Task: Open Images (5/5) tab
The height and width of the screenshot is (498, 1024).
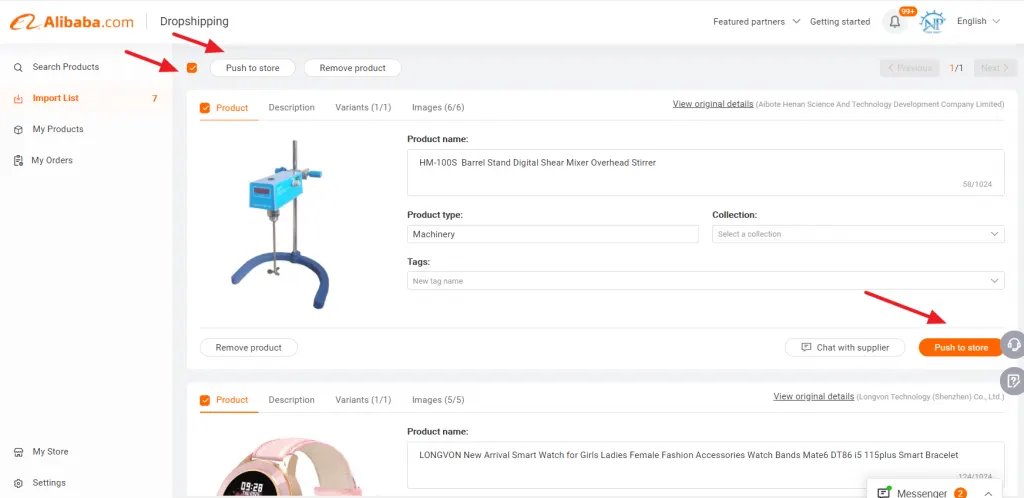Action: (438, 400)
